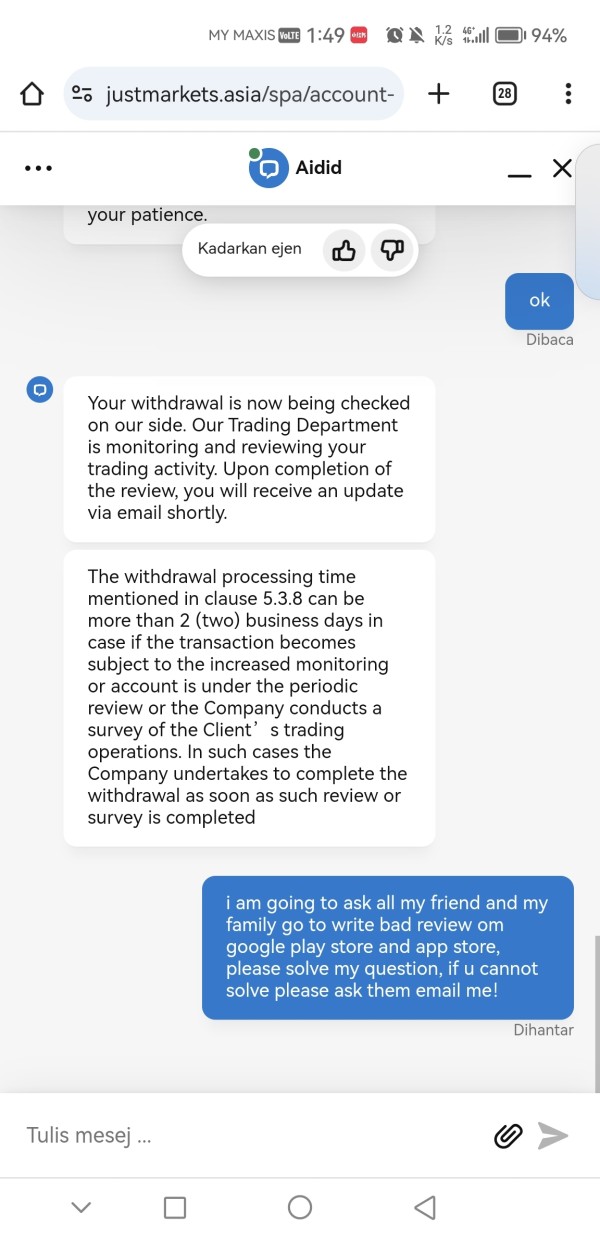
Task: Attach a file using the paperclip icon
Action: pyautogui.click(x=508, y=1135)
